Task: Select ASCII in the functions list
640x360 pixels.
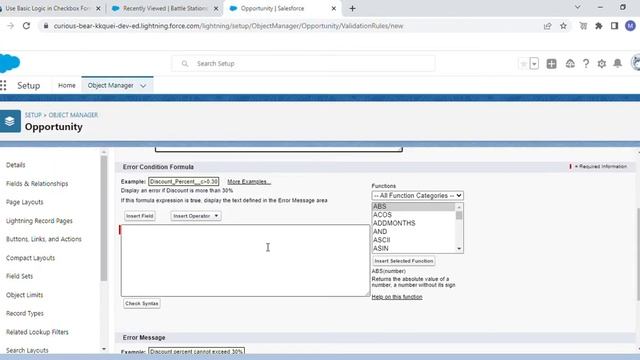Action: point(413,240)
